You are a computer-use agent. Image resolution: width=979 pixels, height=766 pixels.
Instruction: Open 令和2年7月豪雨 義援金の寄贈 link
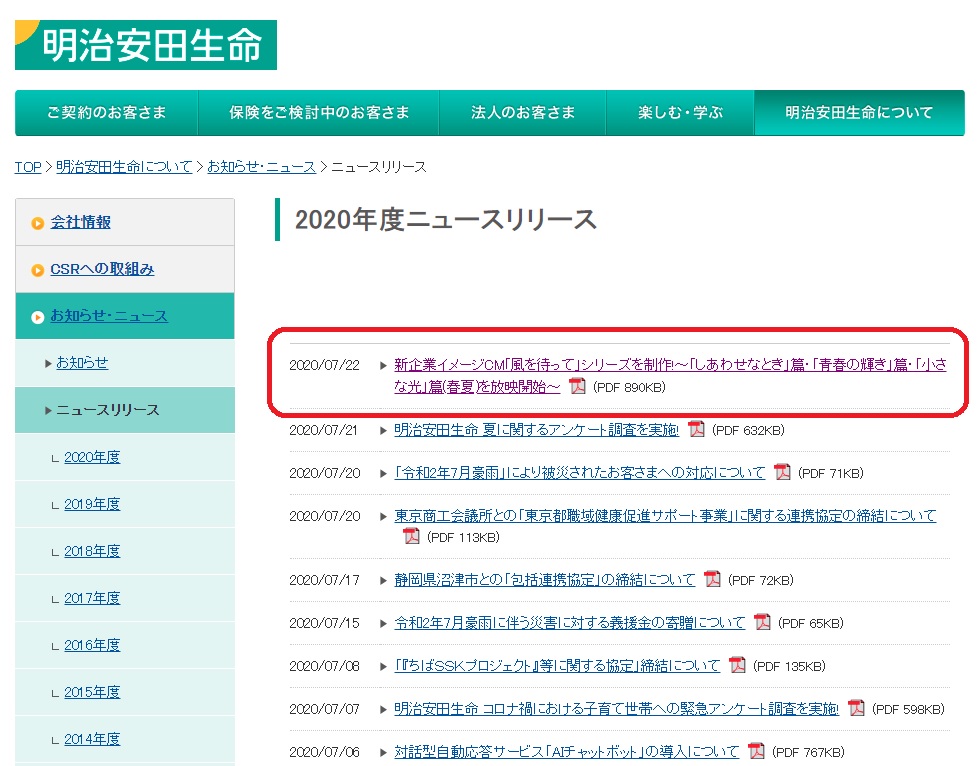(x=570, y=622)
